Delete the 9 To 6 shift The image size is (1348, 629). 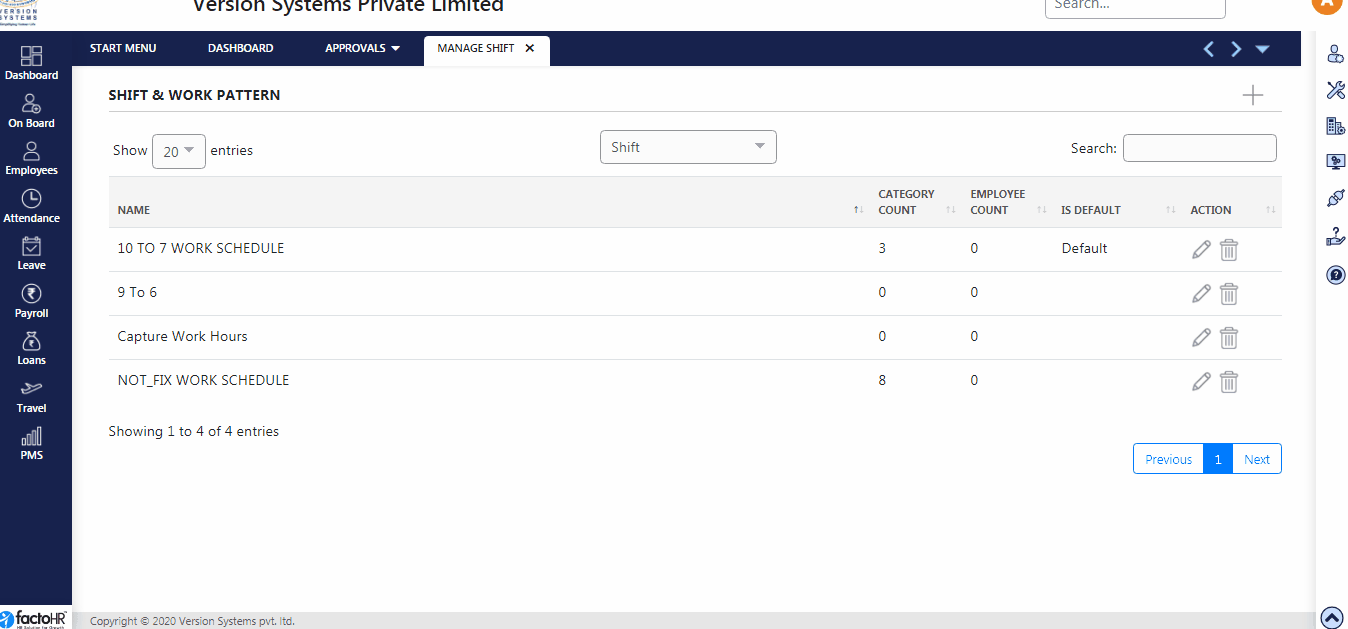pyautogui.click(x=1229, y=294)
